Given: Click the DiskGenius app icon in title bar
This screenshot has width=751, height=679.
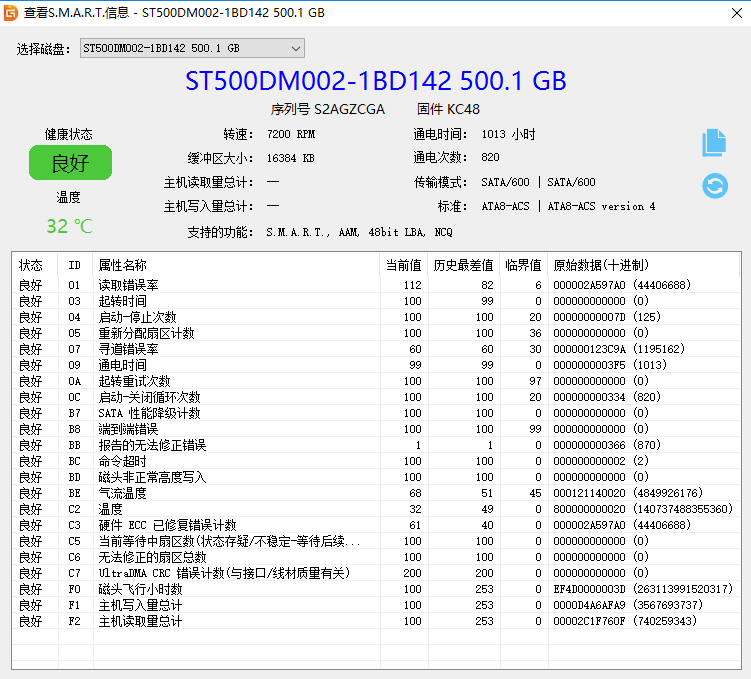Looking at the screenshot, I should coord(11,13).
